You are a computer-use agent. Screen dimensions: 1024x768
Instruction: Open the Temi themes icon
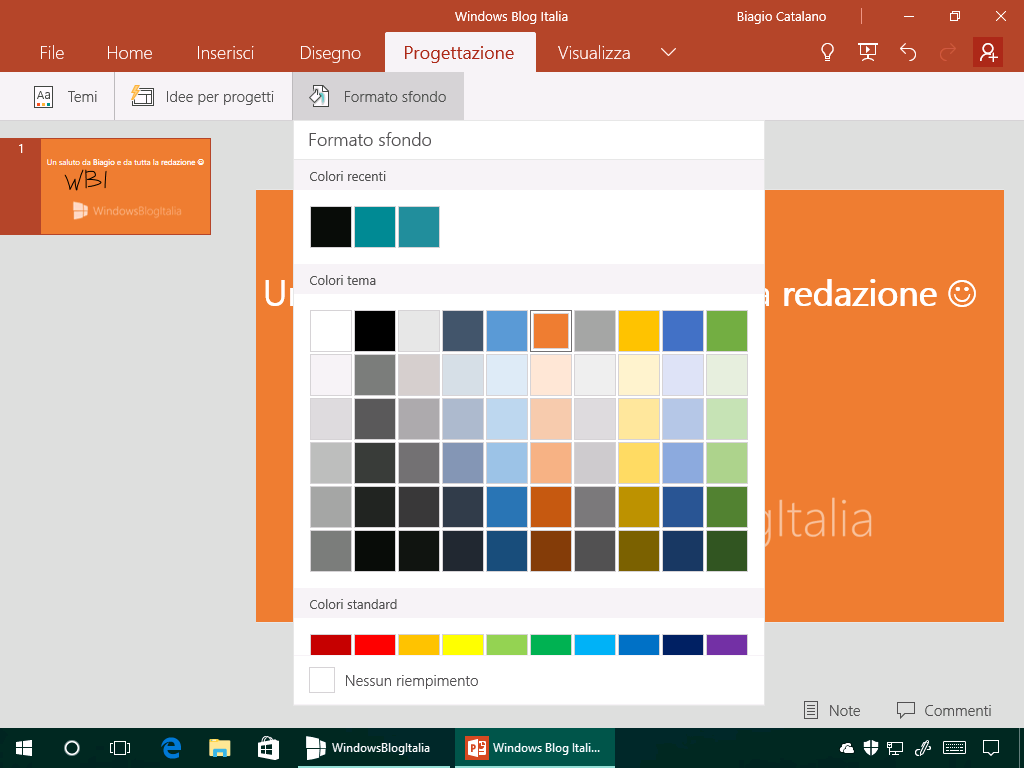[x=43, y=97]
